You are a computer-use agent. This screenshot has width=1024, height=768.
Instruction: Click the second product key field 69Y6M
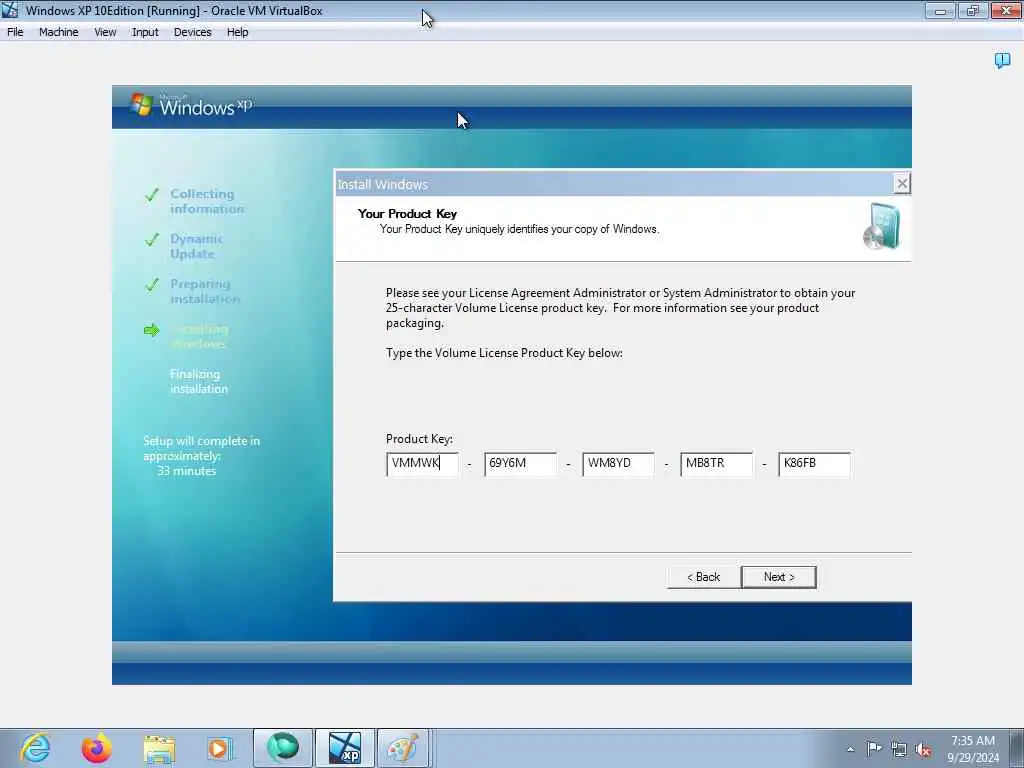coord(520,464)
